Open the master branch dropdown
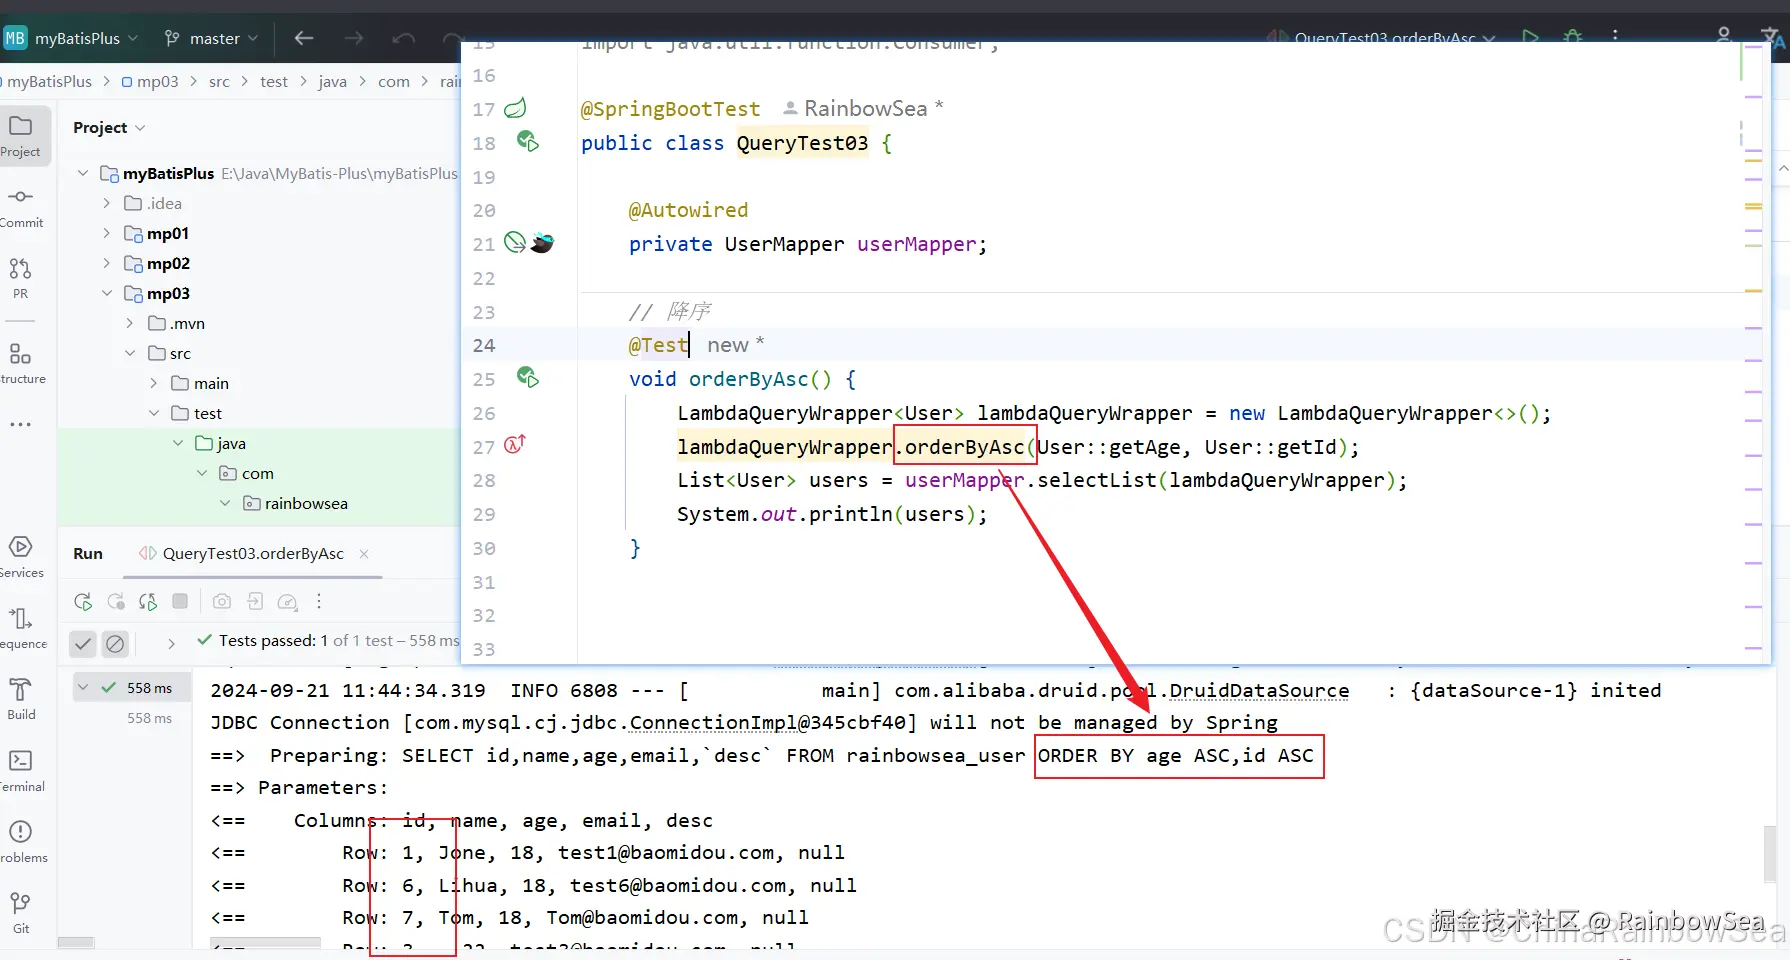Viewport: 1790px width, 960px height. [x=211, y=38]
